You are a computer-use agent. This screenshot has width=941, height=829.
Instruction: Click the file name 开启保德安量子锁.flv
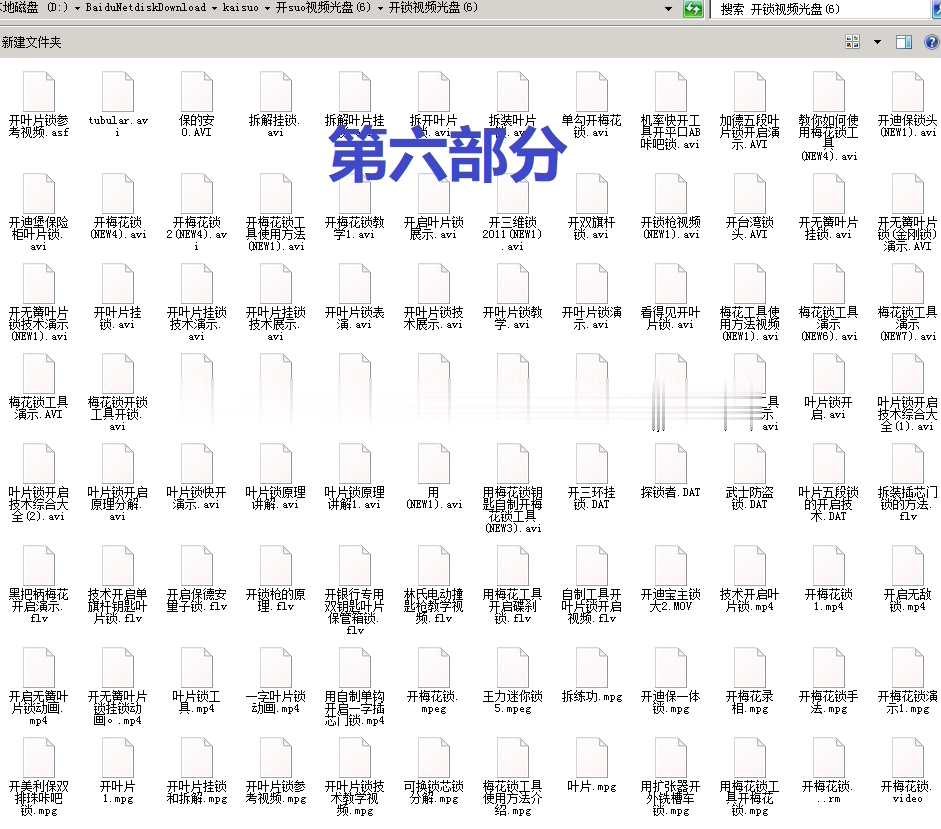click(x=197, y=600)
